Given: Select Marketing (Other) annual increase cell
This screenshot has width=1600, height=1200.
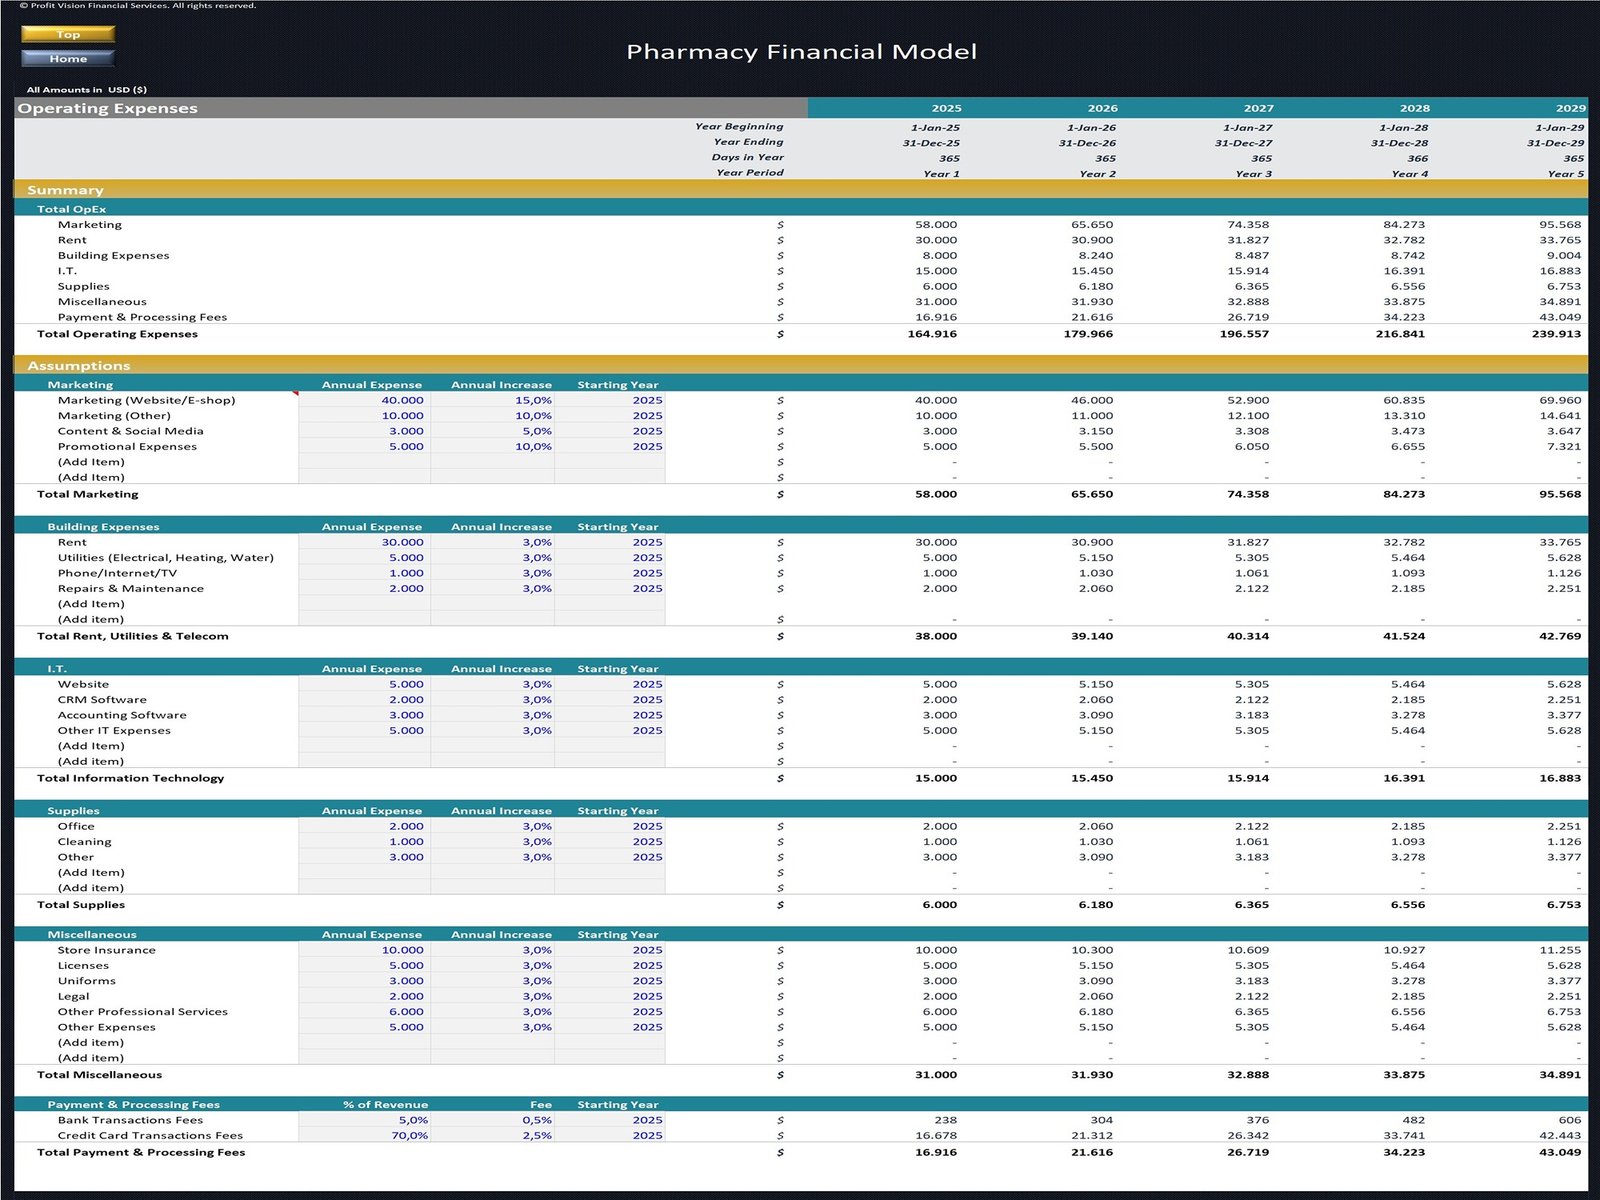Looking at the screenshot, I should (x=493, y=416).
